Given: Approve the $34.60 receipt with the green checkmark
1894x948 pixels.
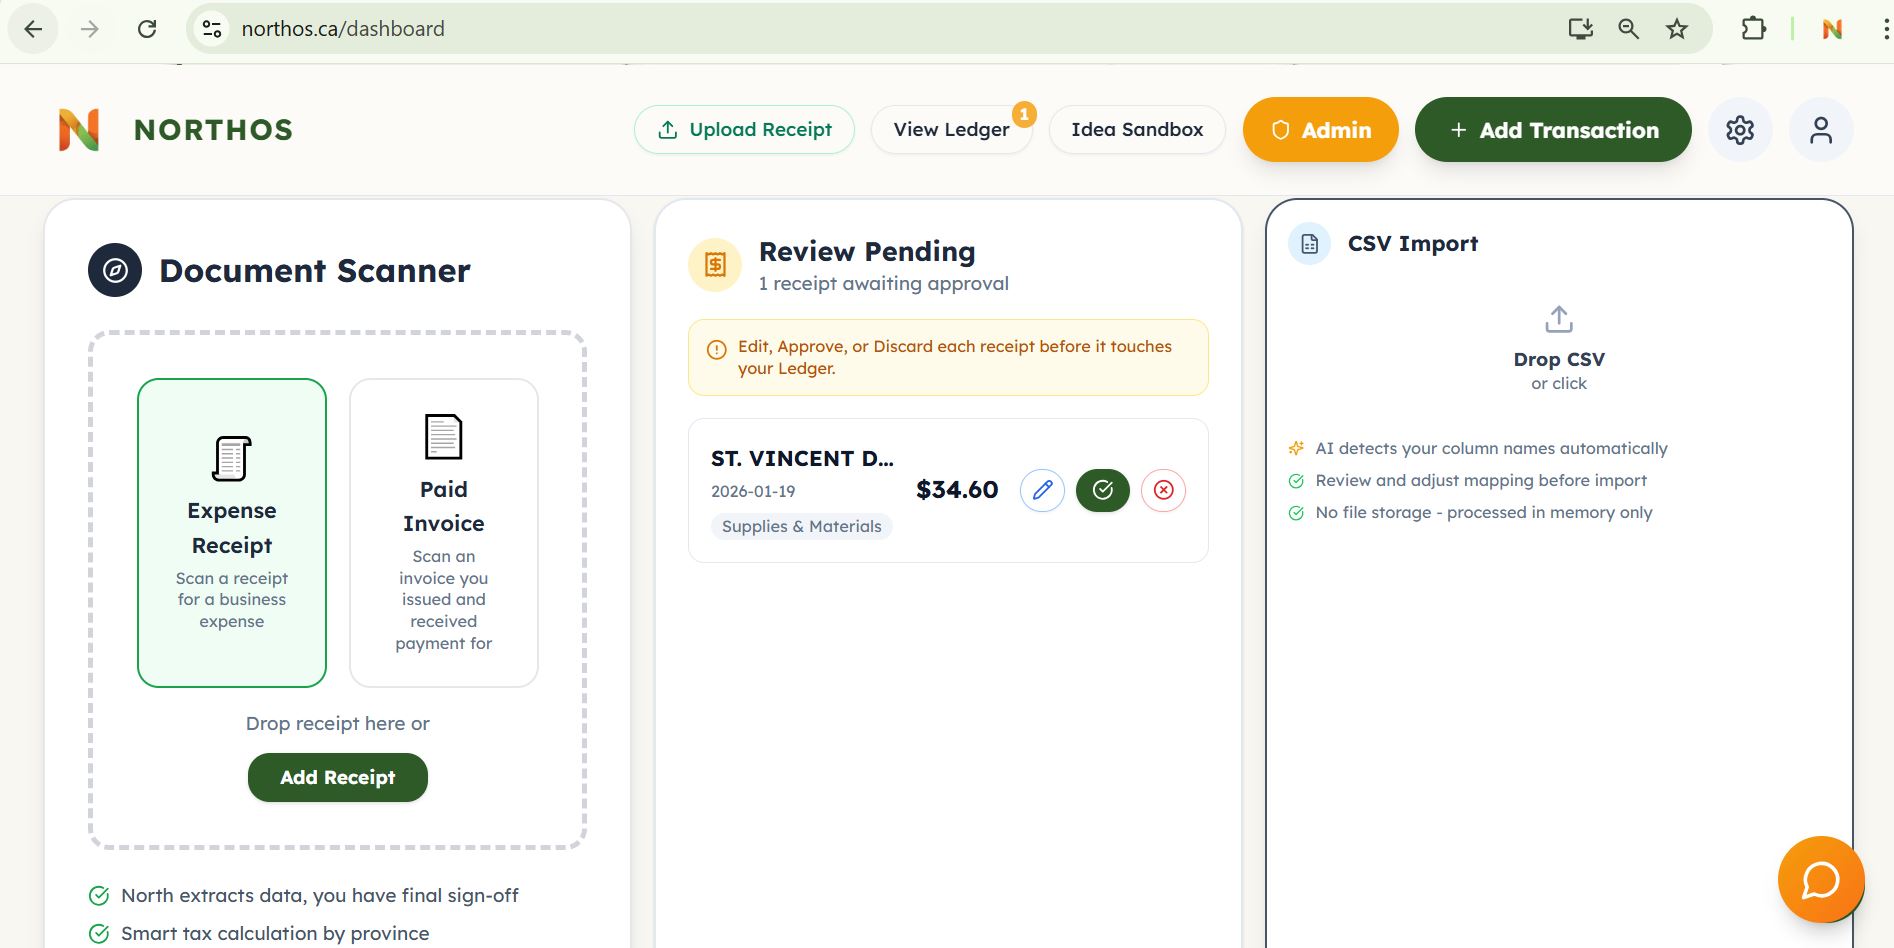Looking at the screenshot, I should (1102, 490).
